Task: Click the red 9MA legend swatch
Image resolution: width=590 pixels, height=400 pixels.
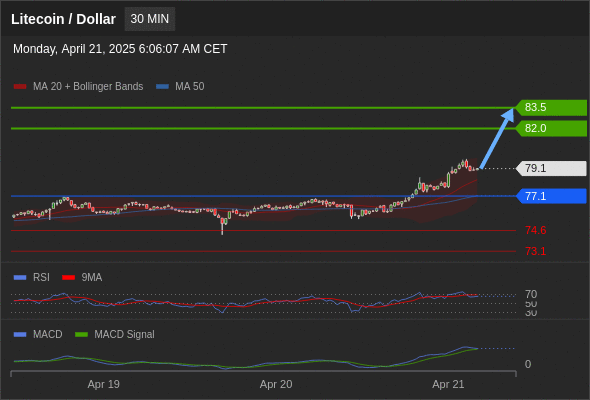Action: [68, 278]
